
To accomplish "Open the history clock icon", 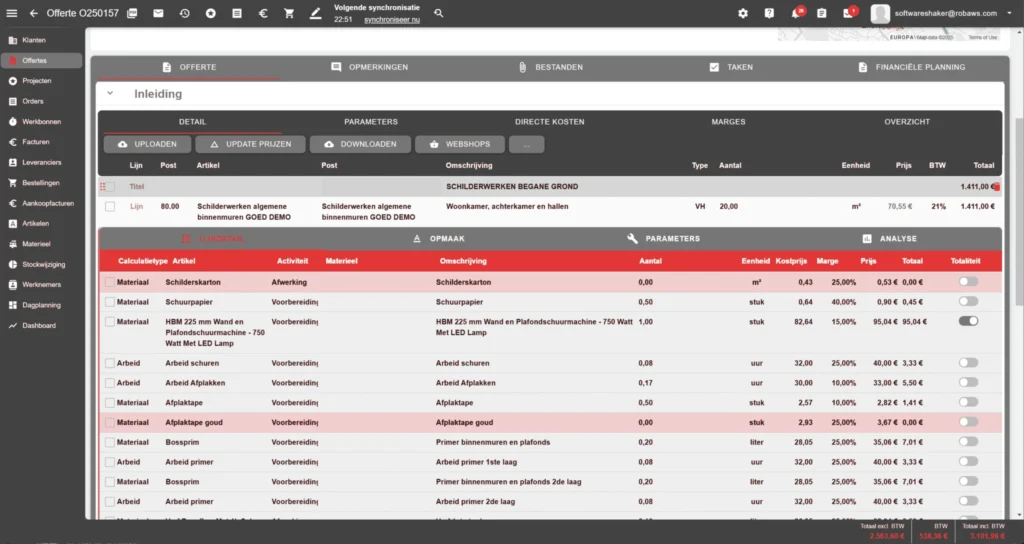I will [x=184, y=13].
